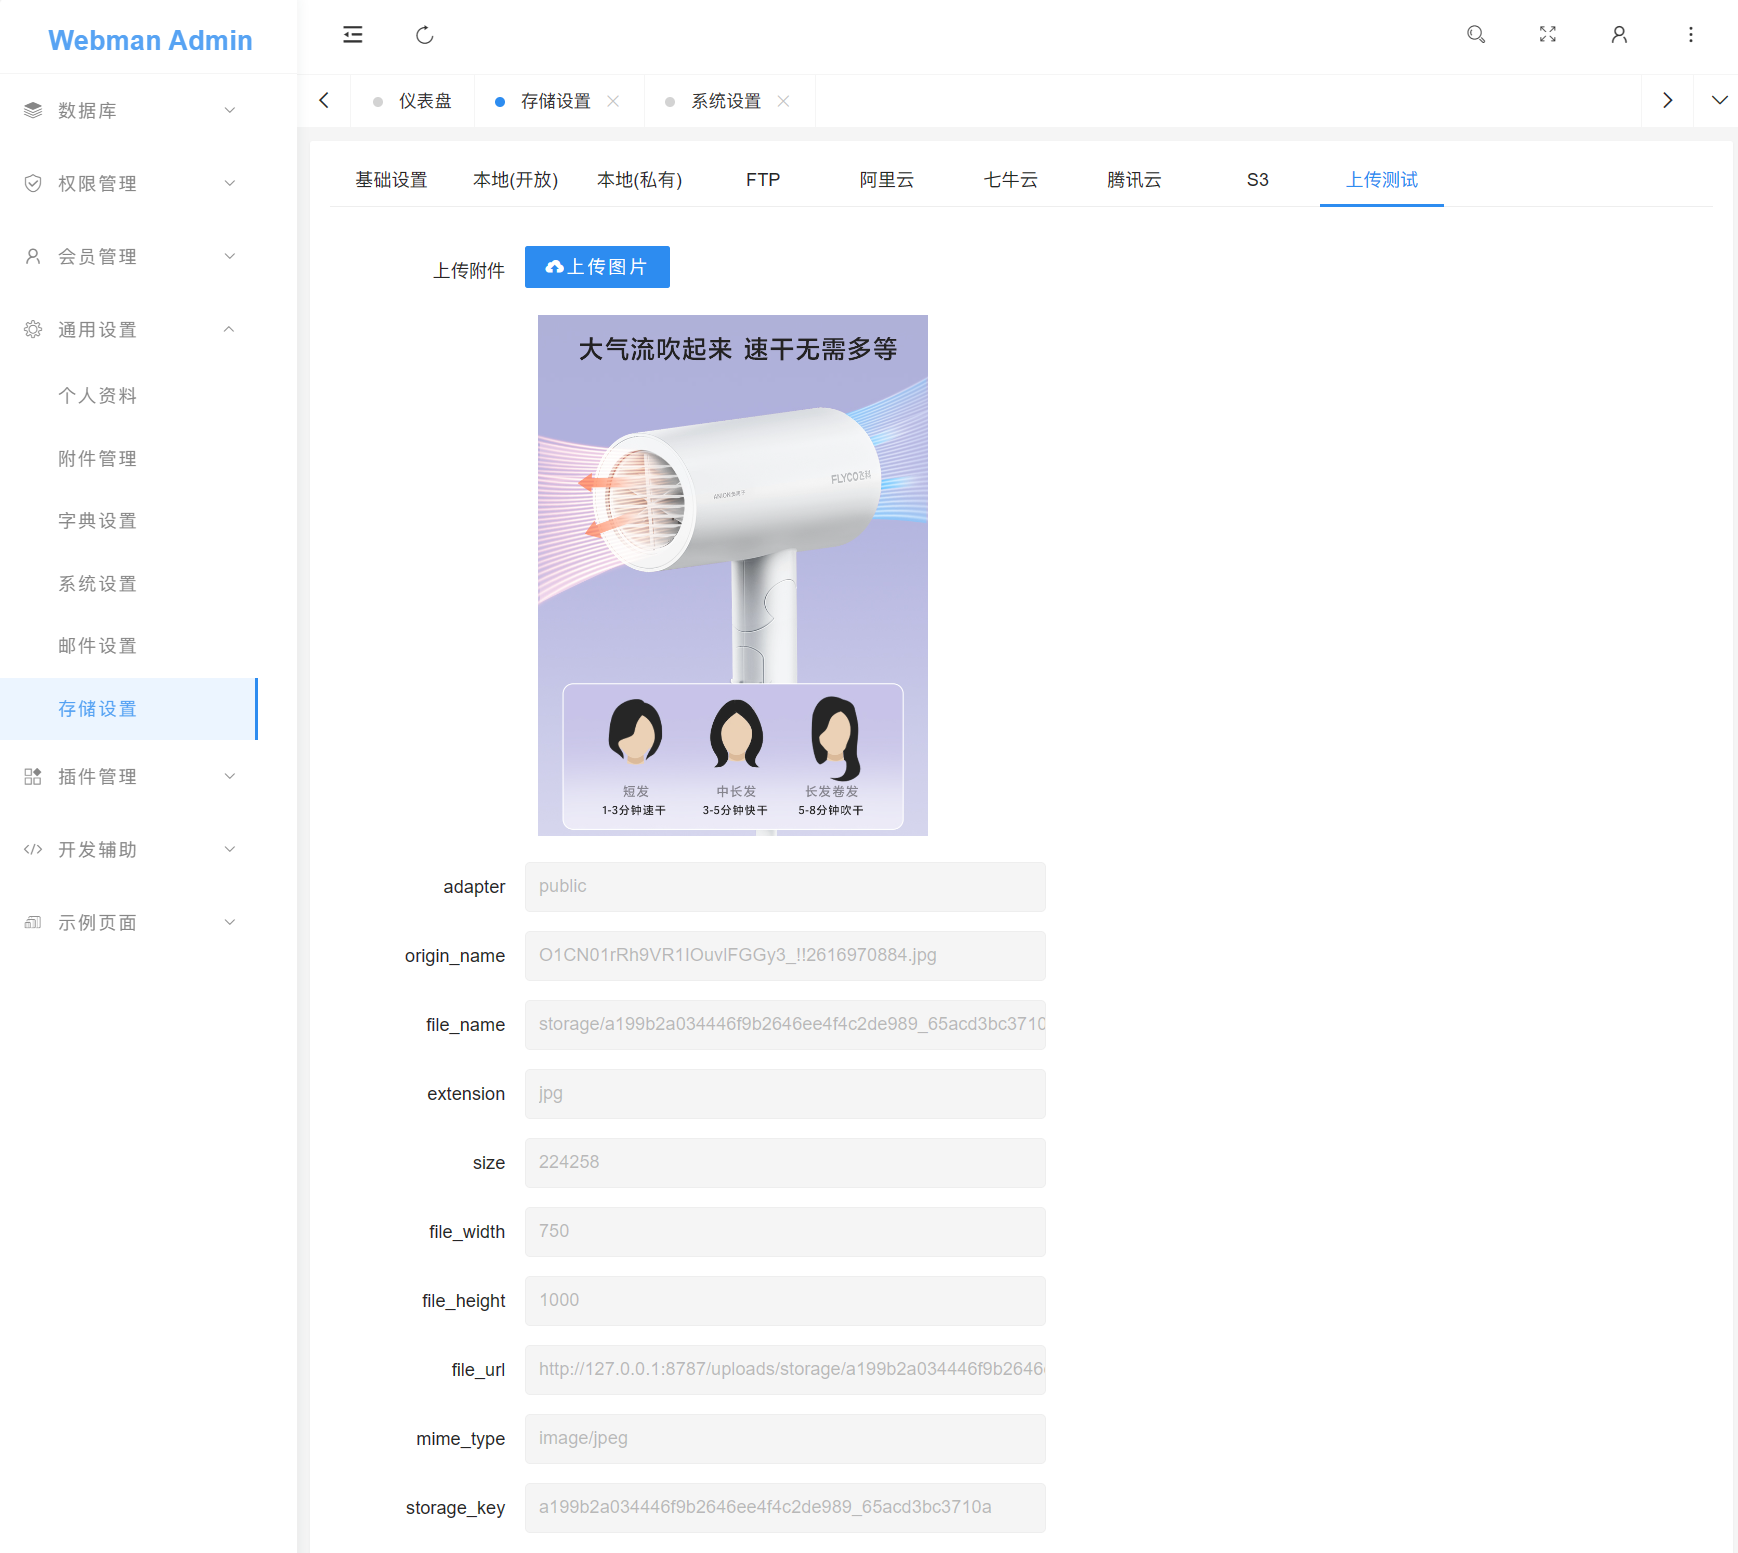The height and width of the screenshot is (1553, 1738).
Task: Click the file_url field
Action: [785, 1370]
